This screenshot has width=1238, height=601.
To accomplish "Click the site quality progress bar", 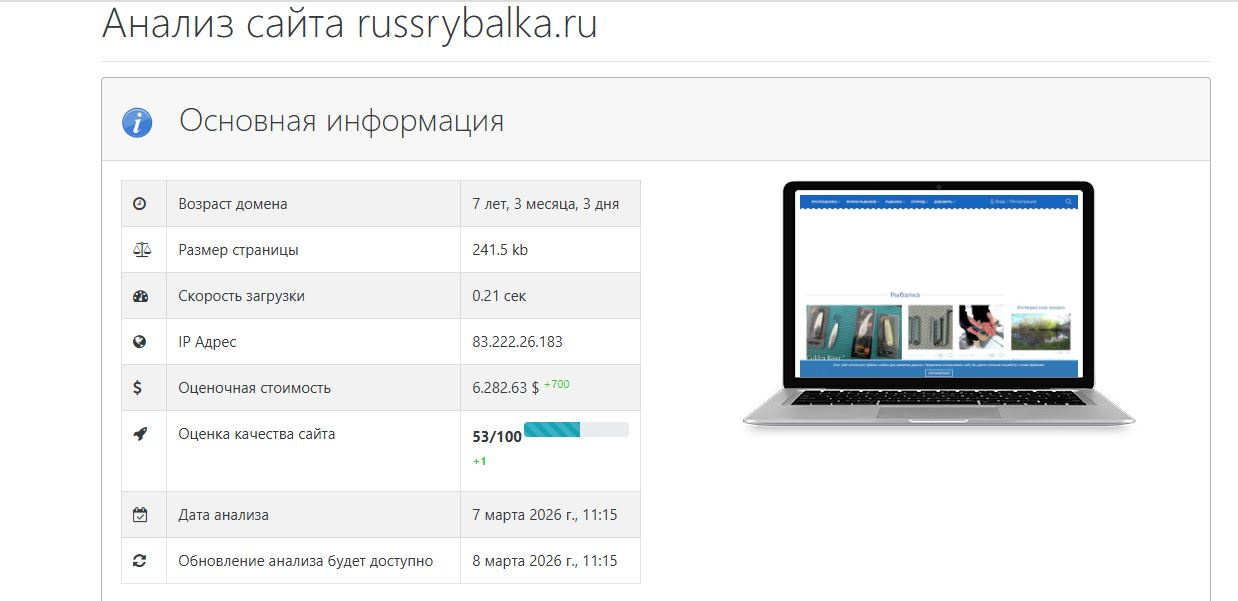I will (576, 430).
